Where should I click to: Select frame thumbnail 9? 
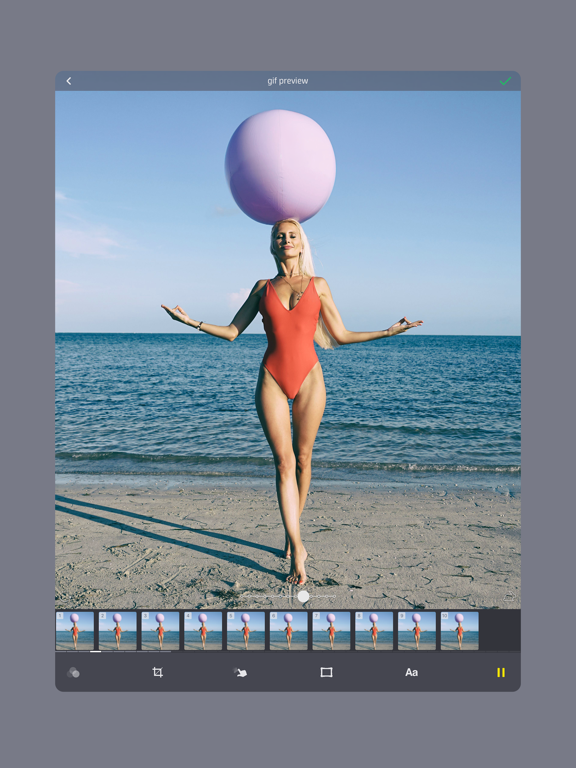point(417,631)
